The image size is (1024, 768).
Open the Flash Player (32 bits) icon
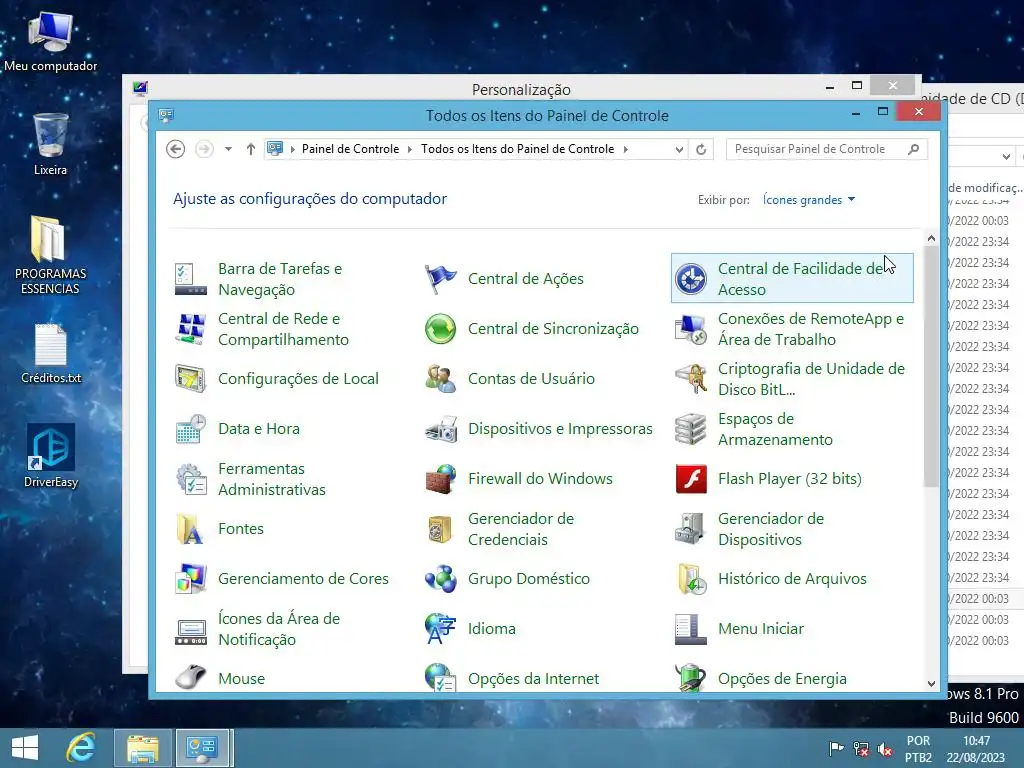tap(691, 479)
